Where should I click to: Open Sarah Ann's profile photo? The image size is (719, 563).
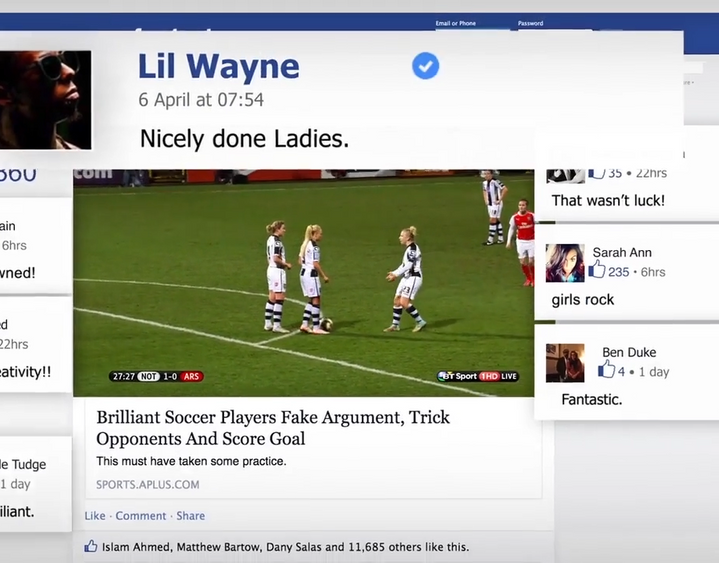tap(565, 263)
